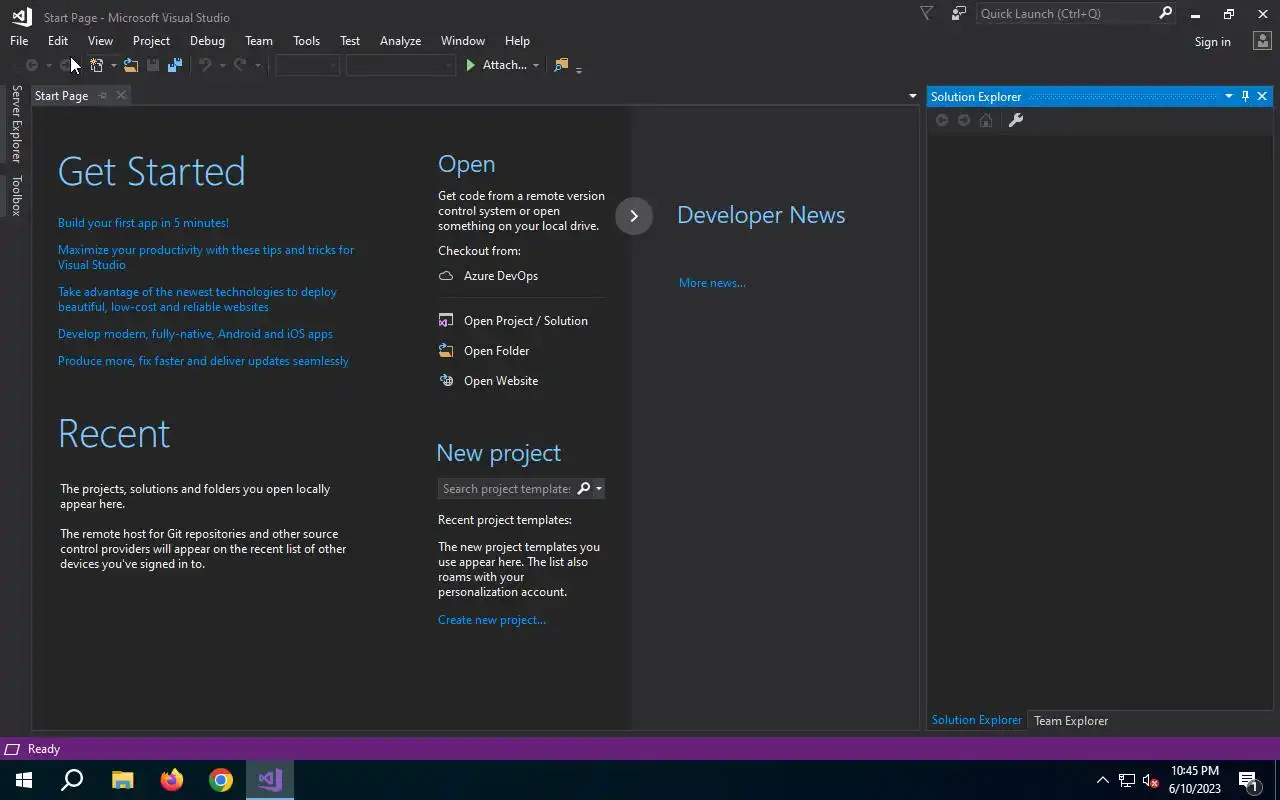Viewport: 1280px width, 800px height.
Task: Click Develop modern Android and iOS apps link
Action: point(195,334)
